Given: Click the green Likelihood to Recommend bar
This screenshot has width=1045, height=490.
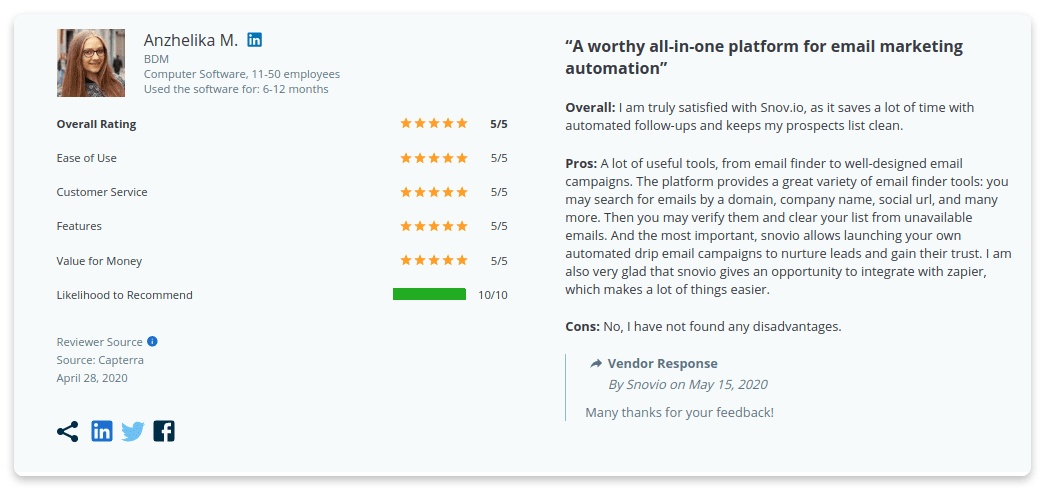Looking at the screenshot, I should (x=429, y=295).
